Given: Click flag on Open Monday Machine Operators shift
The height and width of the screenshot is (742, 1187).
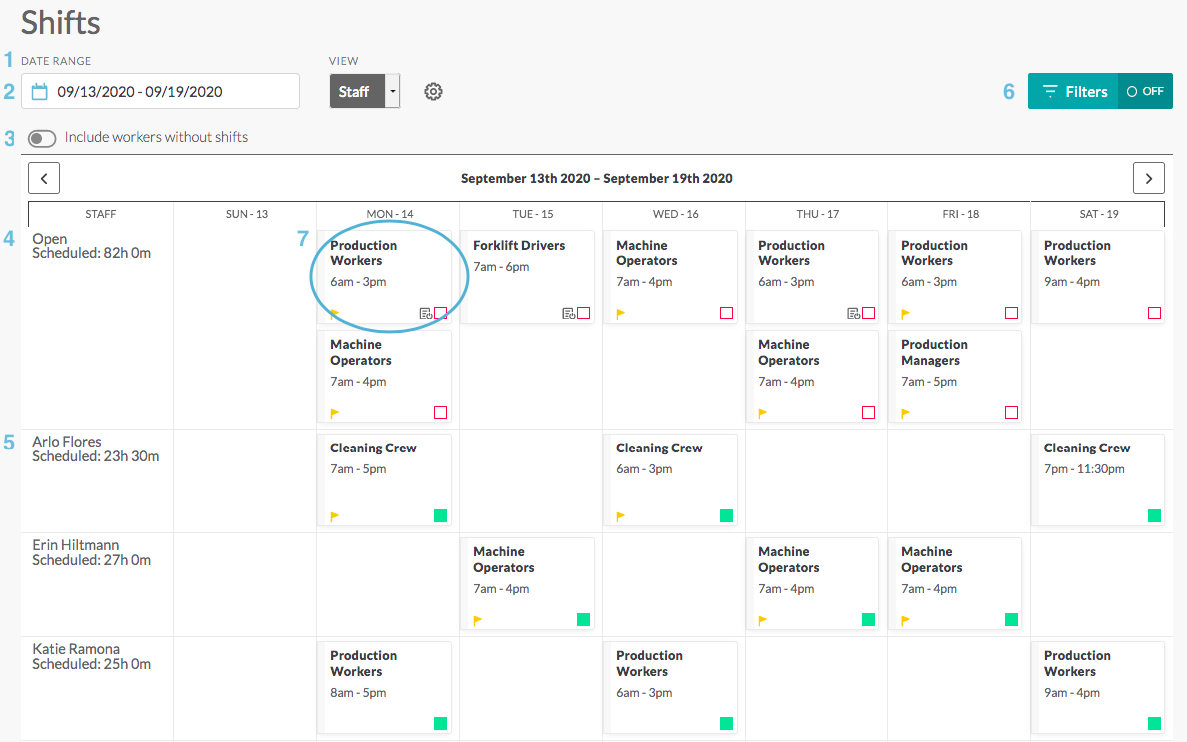Looking at the screenshot, I should click(335, 413).
